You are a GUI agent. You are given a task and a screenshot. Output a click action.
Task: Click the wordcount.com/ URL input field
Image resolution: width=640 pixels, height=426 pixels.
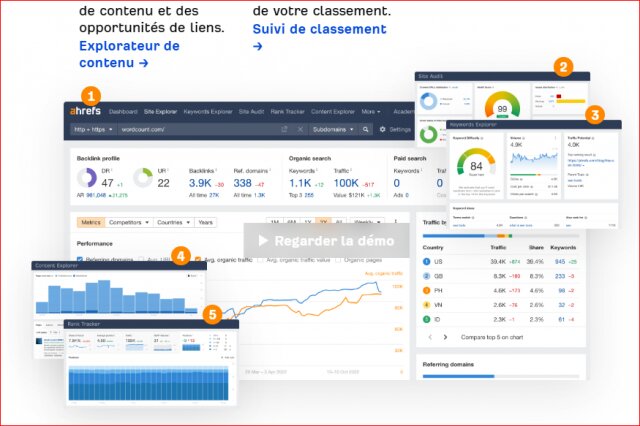[198, 129]
